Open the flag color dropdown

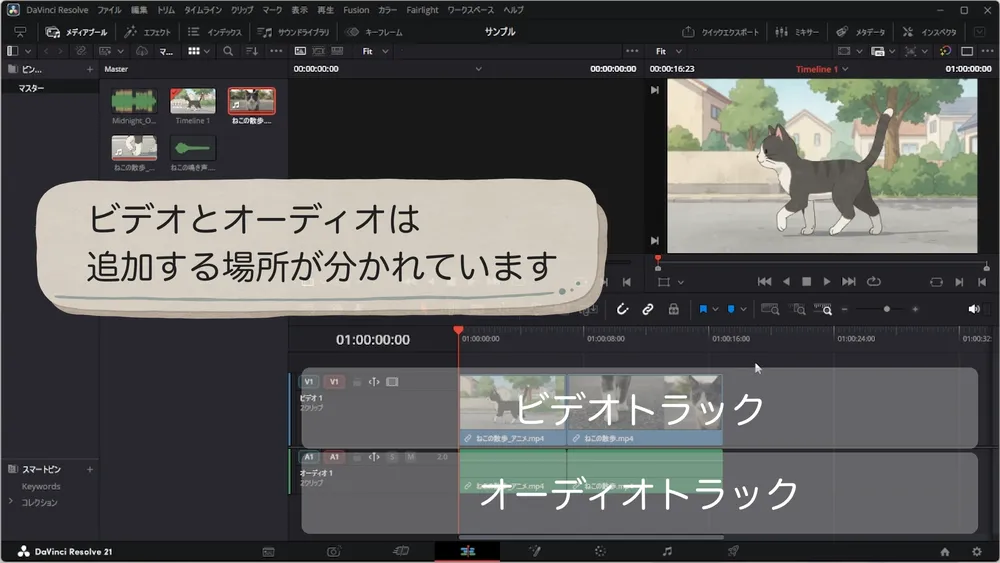(x=716, y=309)
